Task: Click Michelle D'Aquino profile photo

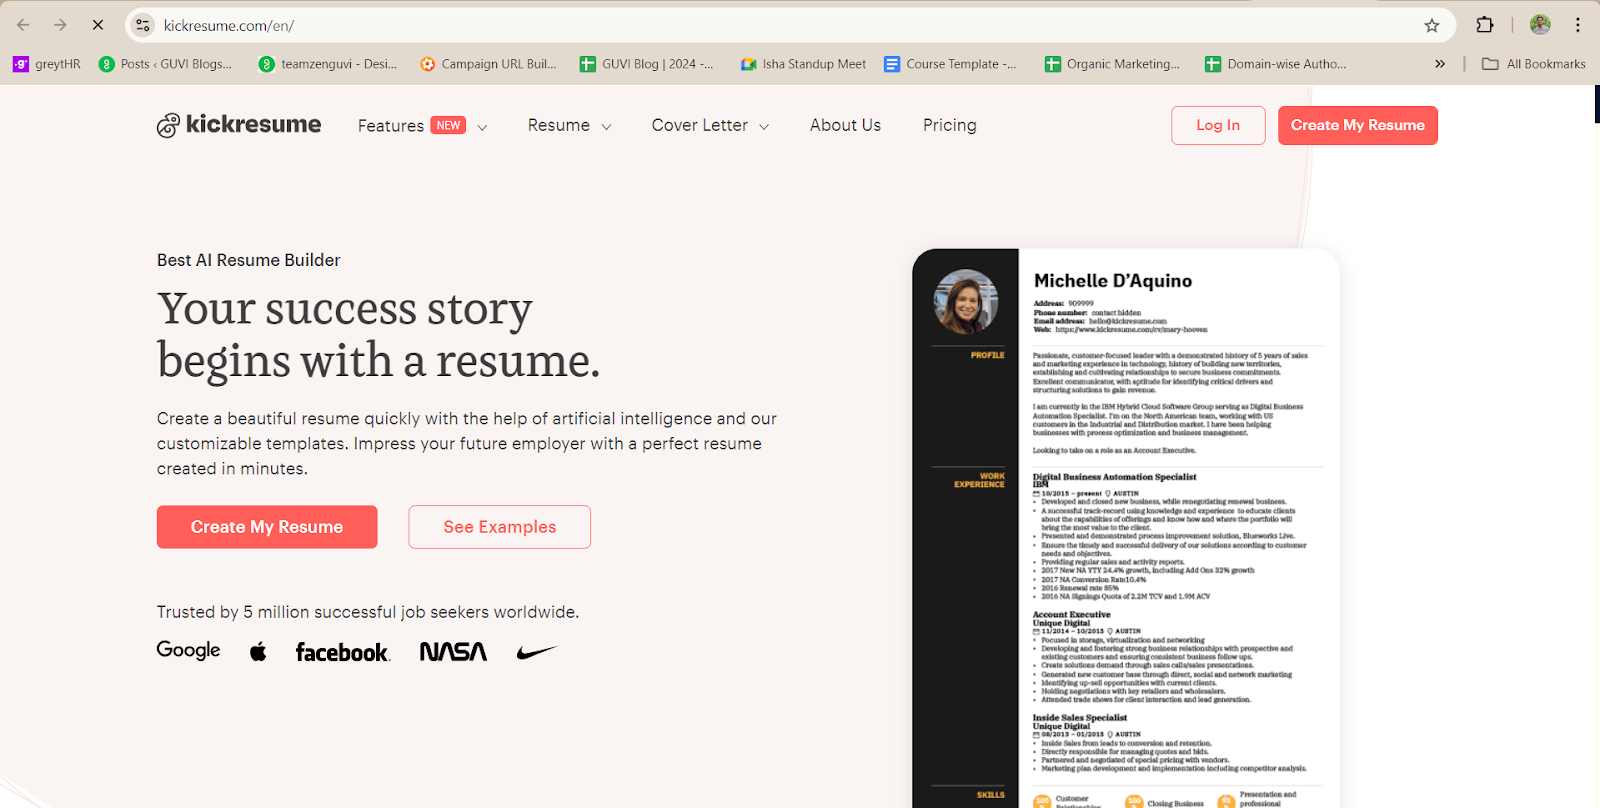Action: tap(966, 301)
